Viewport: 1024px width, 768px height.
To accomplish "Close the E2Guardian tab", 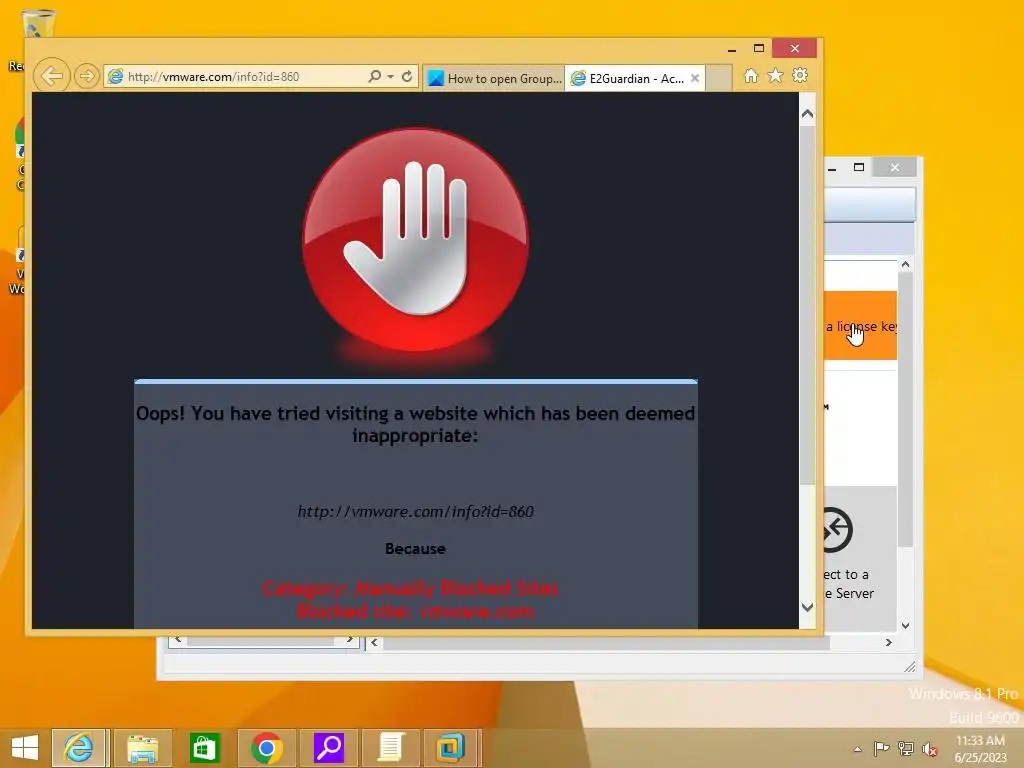I will tap(695, 78).
